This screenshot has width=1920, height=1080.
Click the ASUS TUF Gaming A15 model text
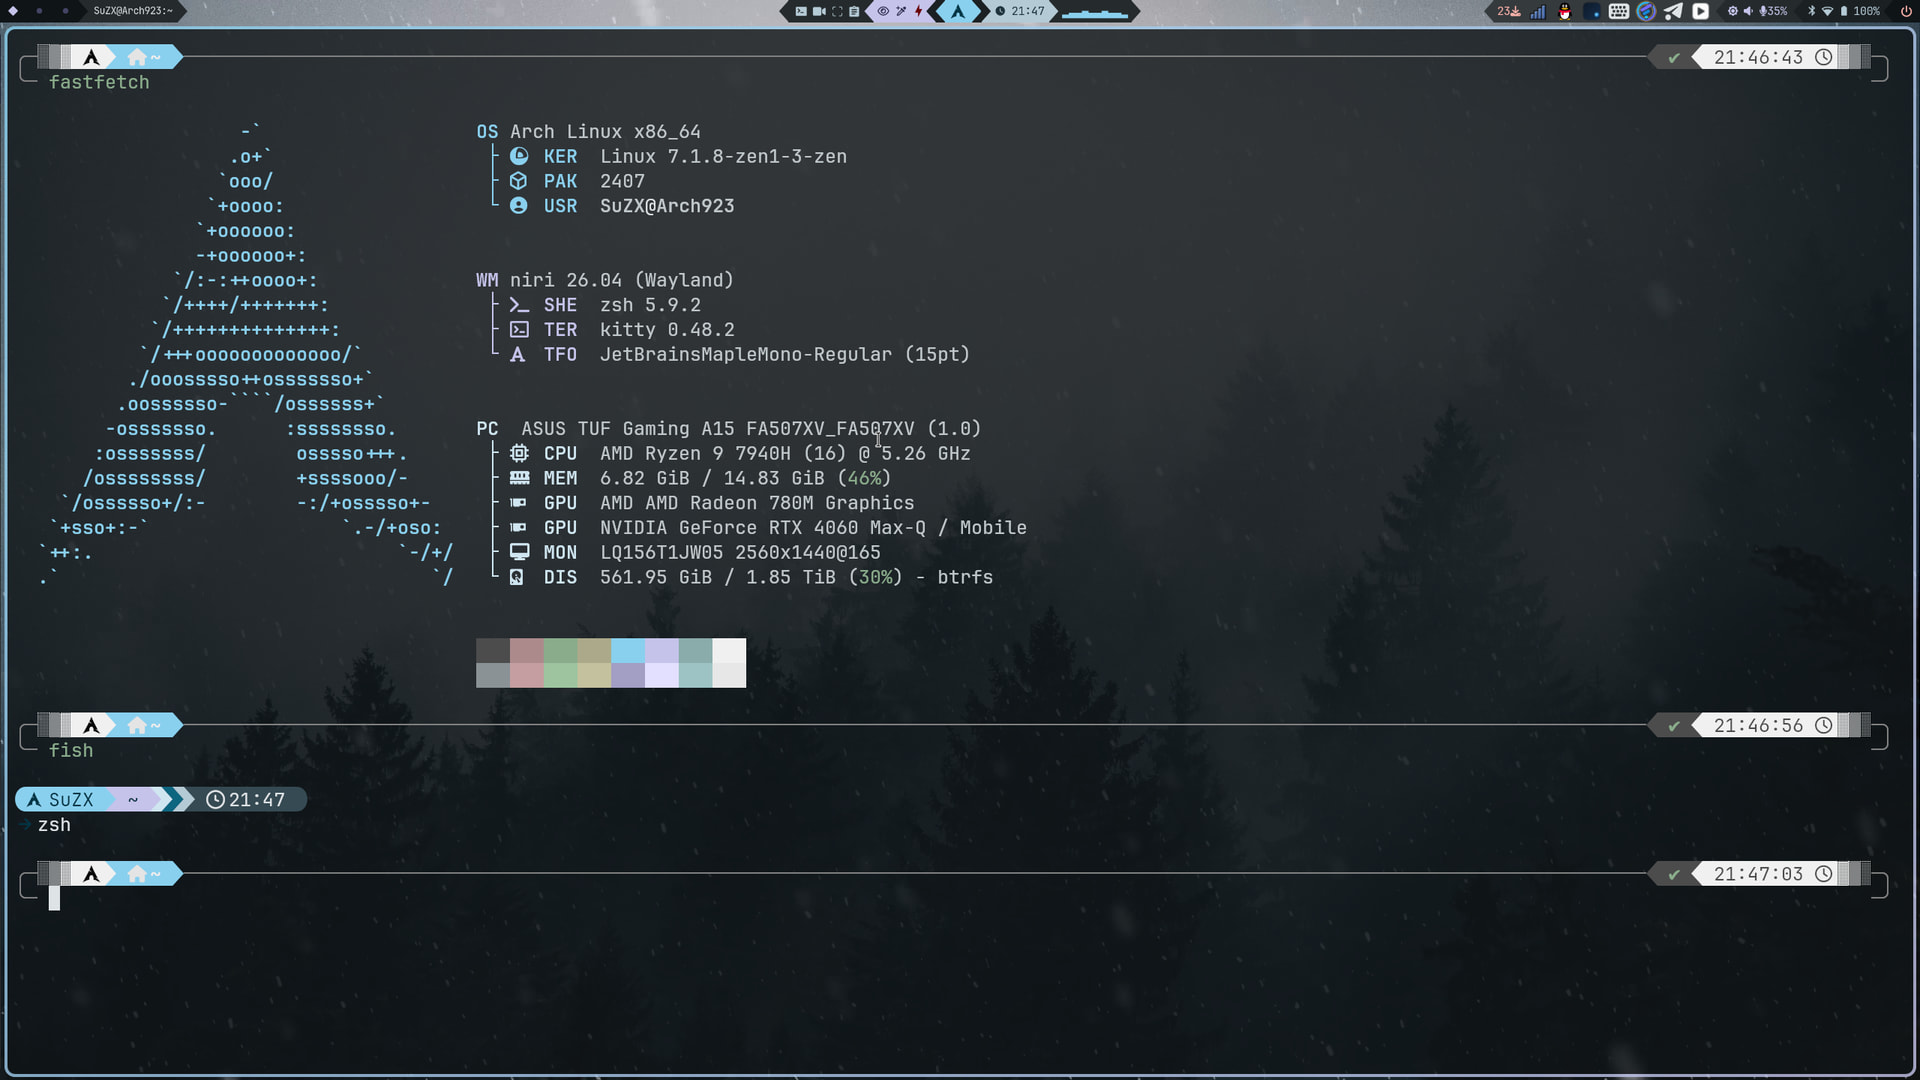tap(751, 429)
